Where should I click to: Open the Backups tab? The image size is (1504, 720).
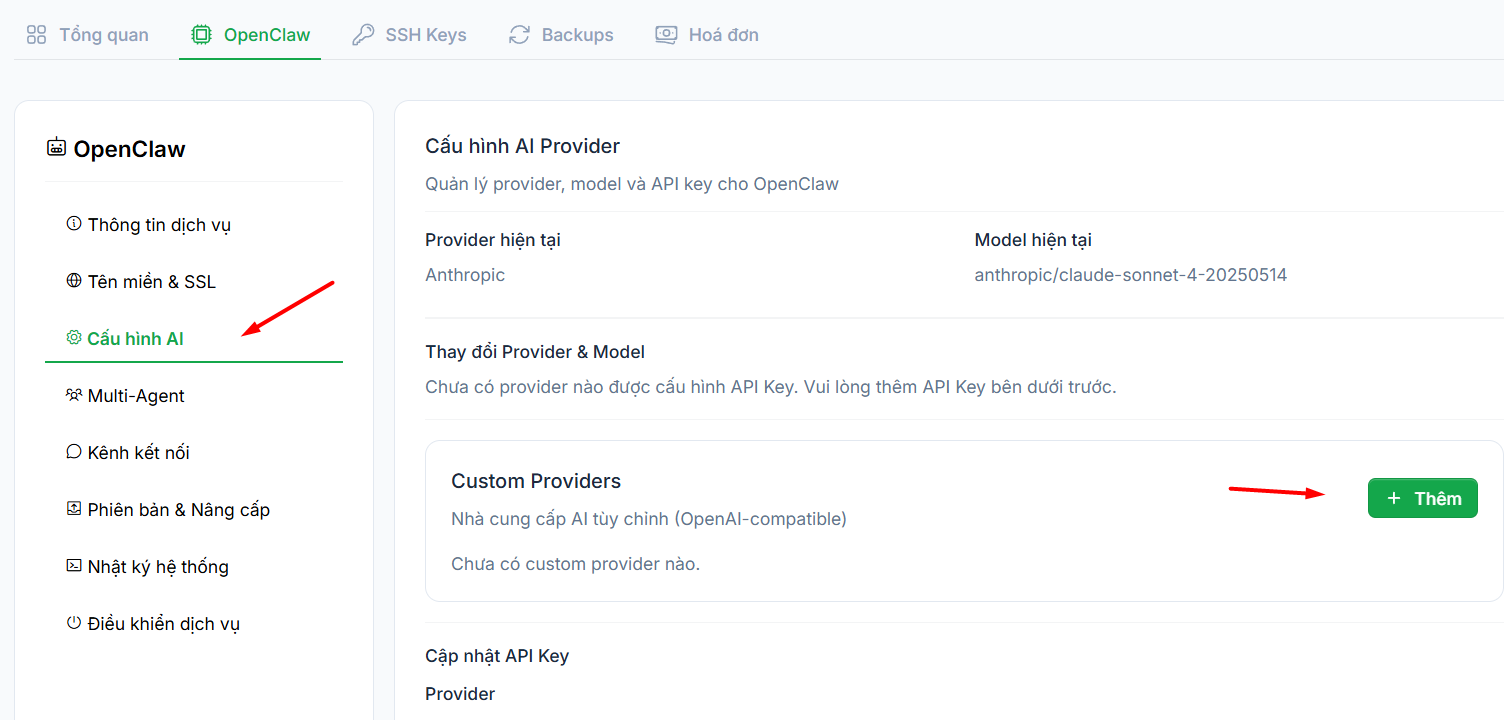pyautogui.click(x=561, y=35)
